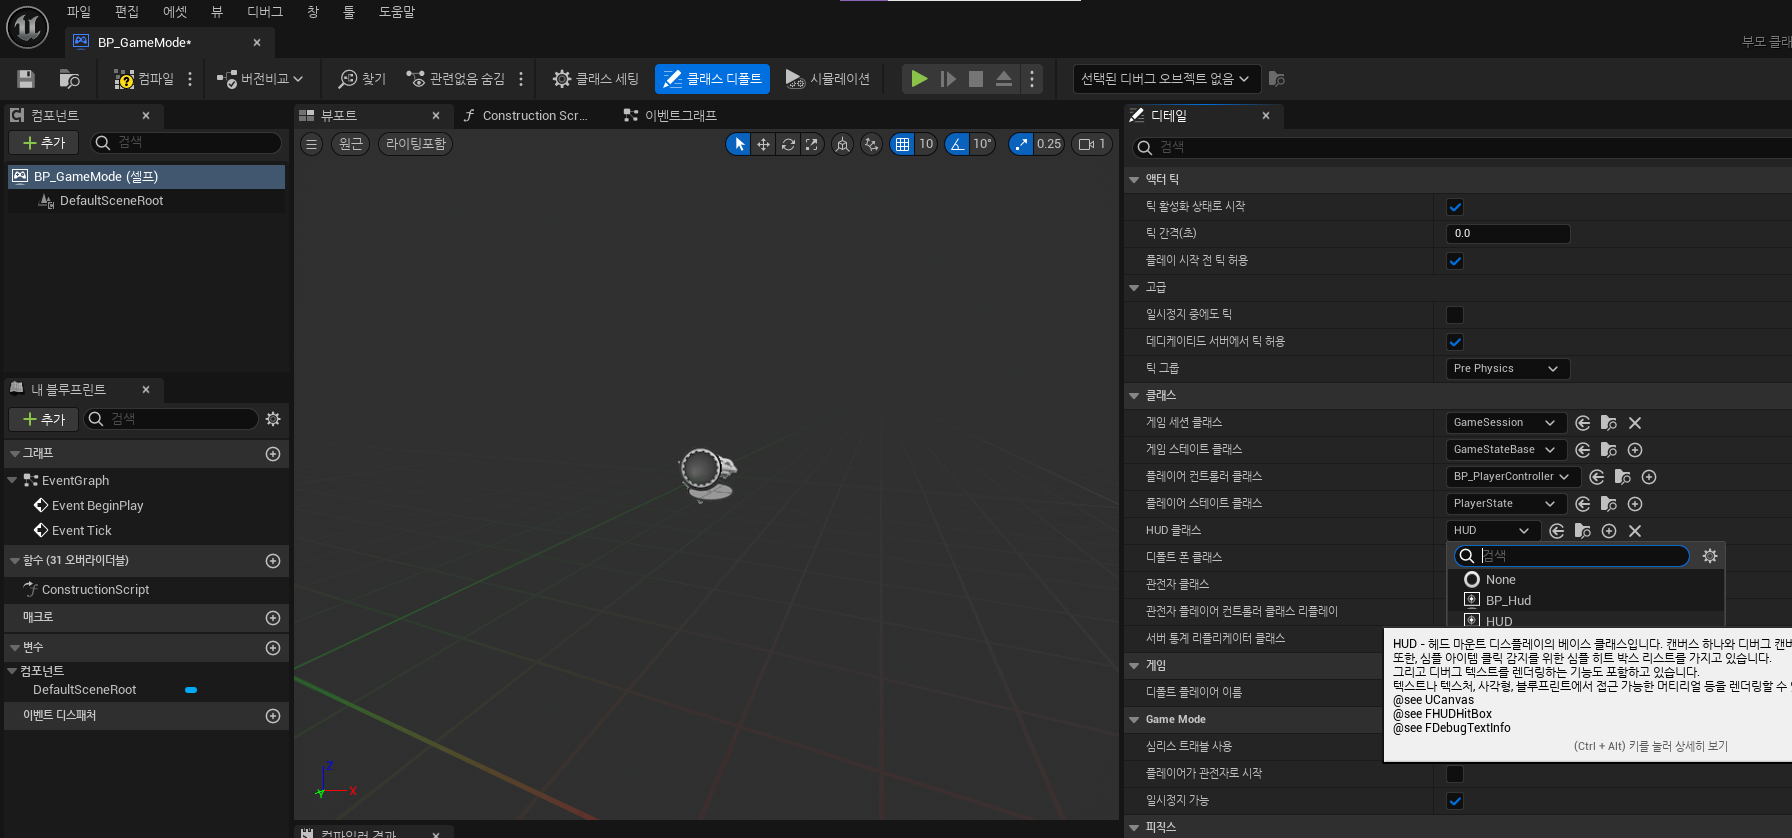Click the 찾기 search toolbar button
The image size is (1792, 838).
[362, 79]
